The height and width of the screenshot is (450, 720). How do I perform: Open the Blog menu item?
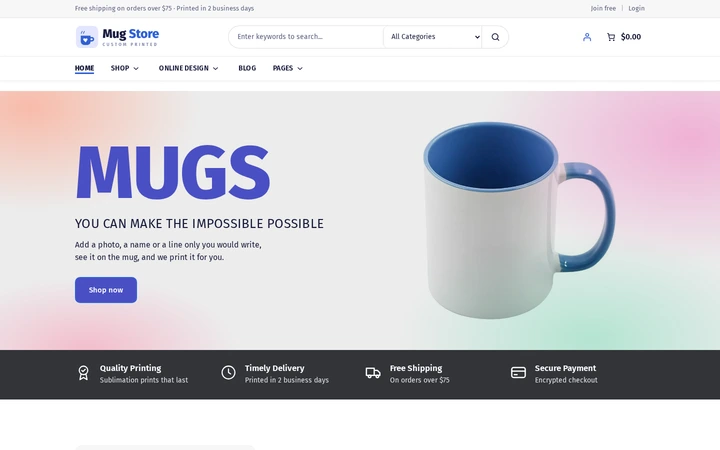(x=247, y=68)
